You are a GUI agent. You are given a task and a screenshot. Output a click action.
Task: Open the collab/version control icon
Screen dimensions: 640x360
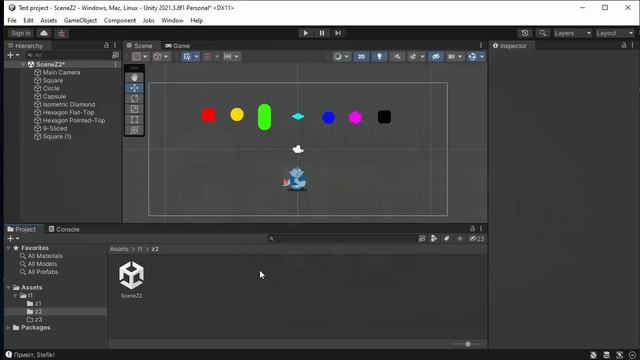(x=62, y=33)
